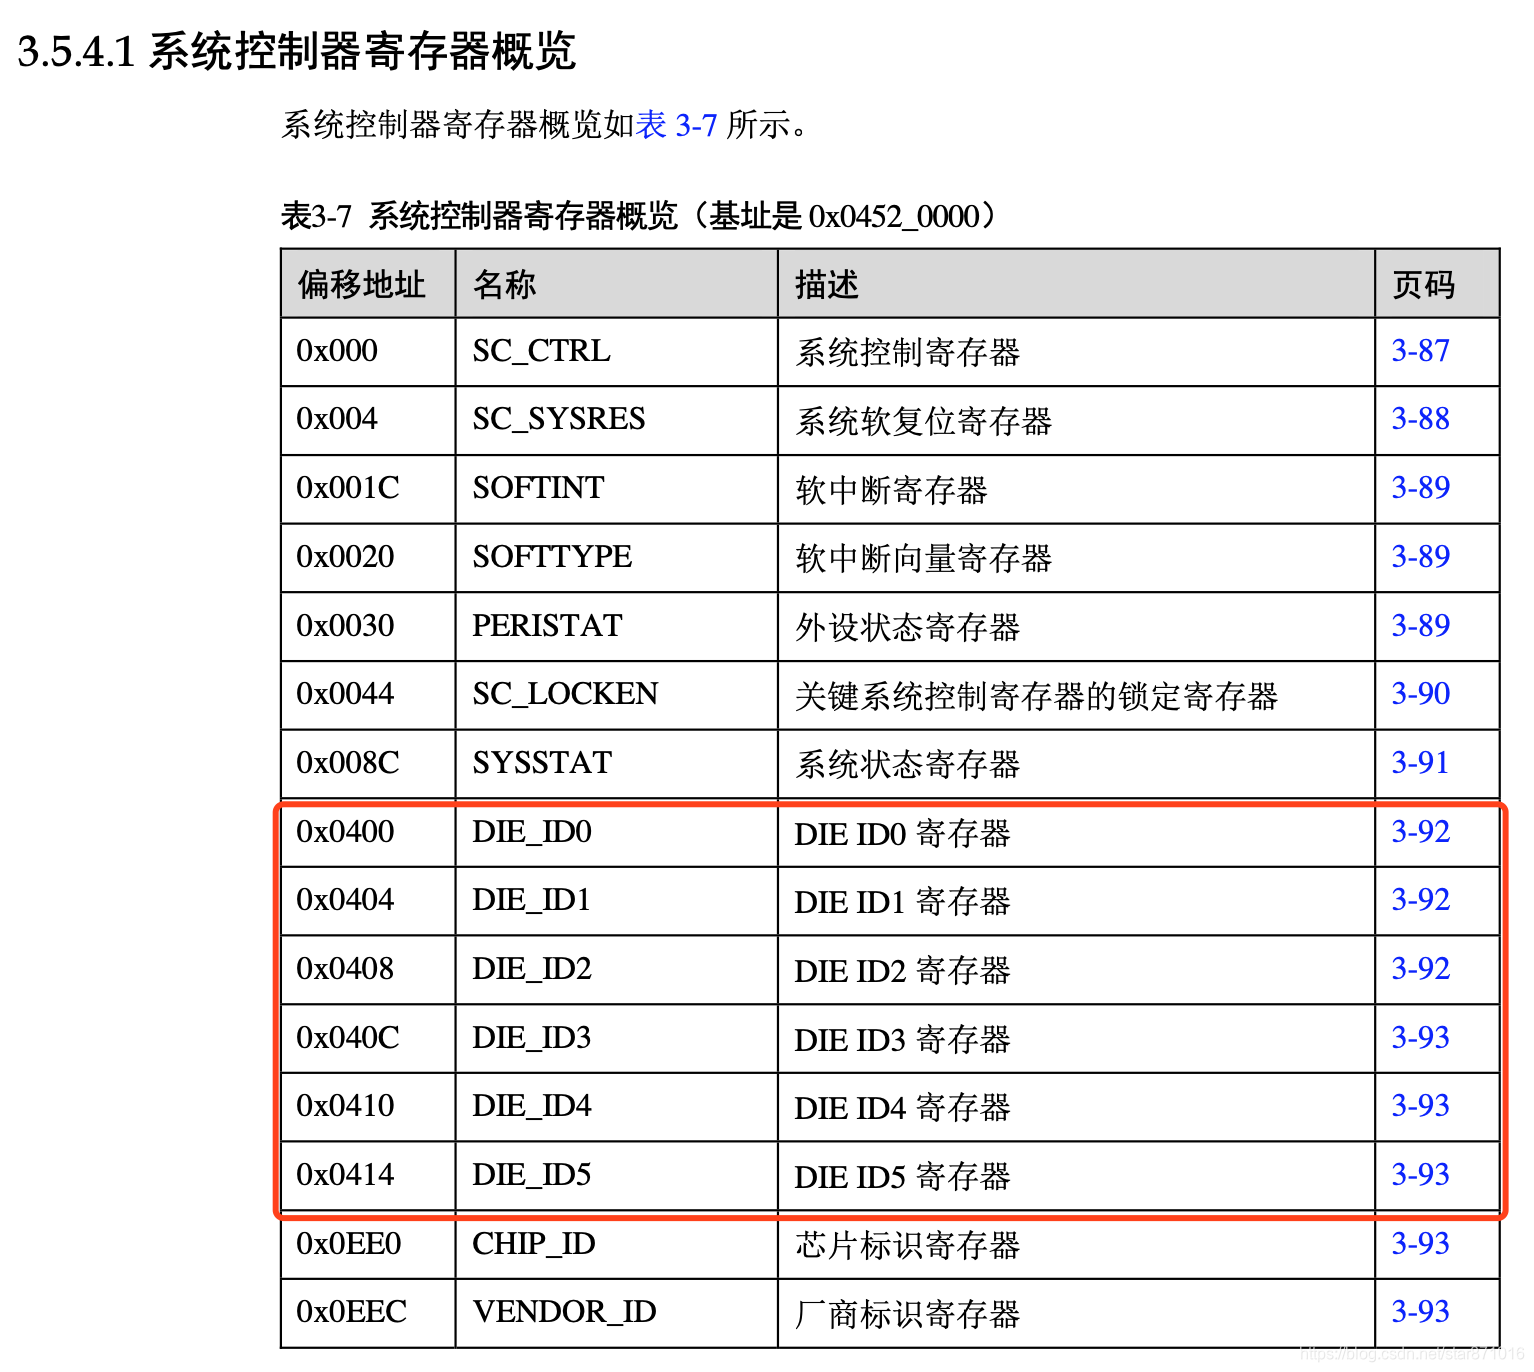Click description 系统软复位寄存器
This screenshot has height=1372, width=1534.
923,421
